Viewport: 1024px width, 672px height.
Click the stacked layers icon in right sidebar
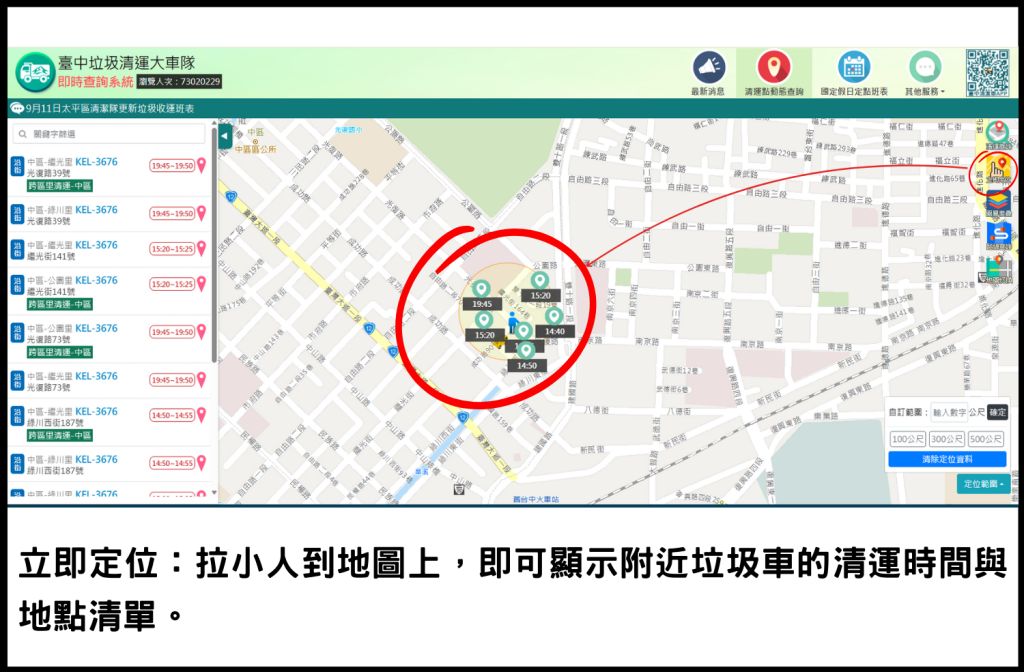997,204
